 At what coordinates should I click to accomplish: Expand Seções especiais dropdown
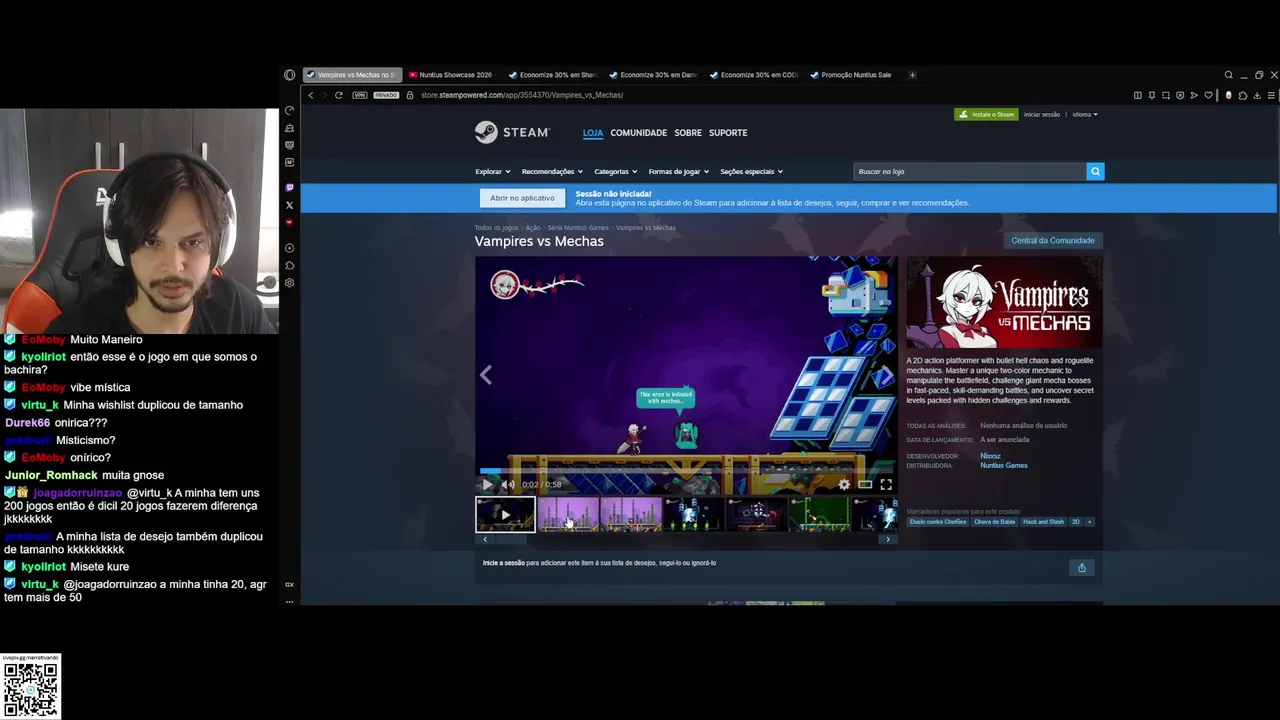point(751,171)
